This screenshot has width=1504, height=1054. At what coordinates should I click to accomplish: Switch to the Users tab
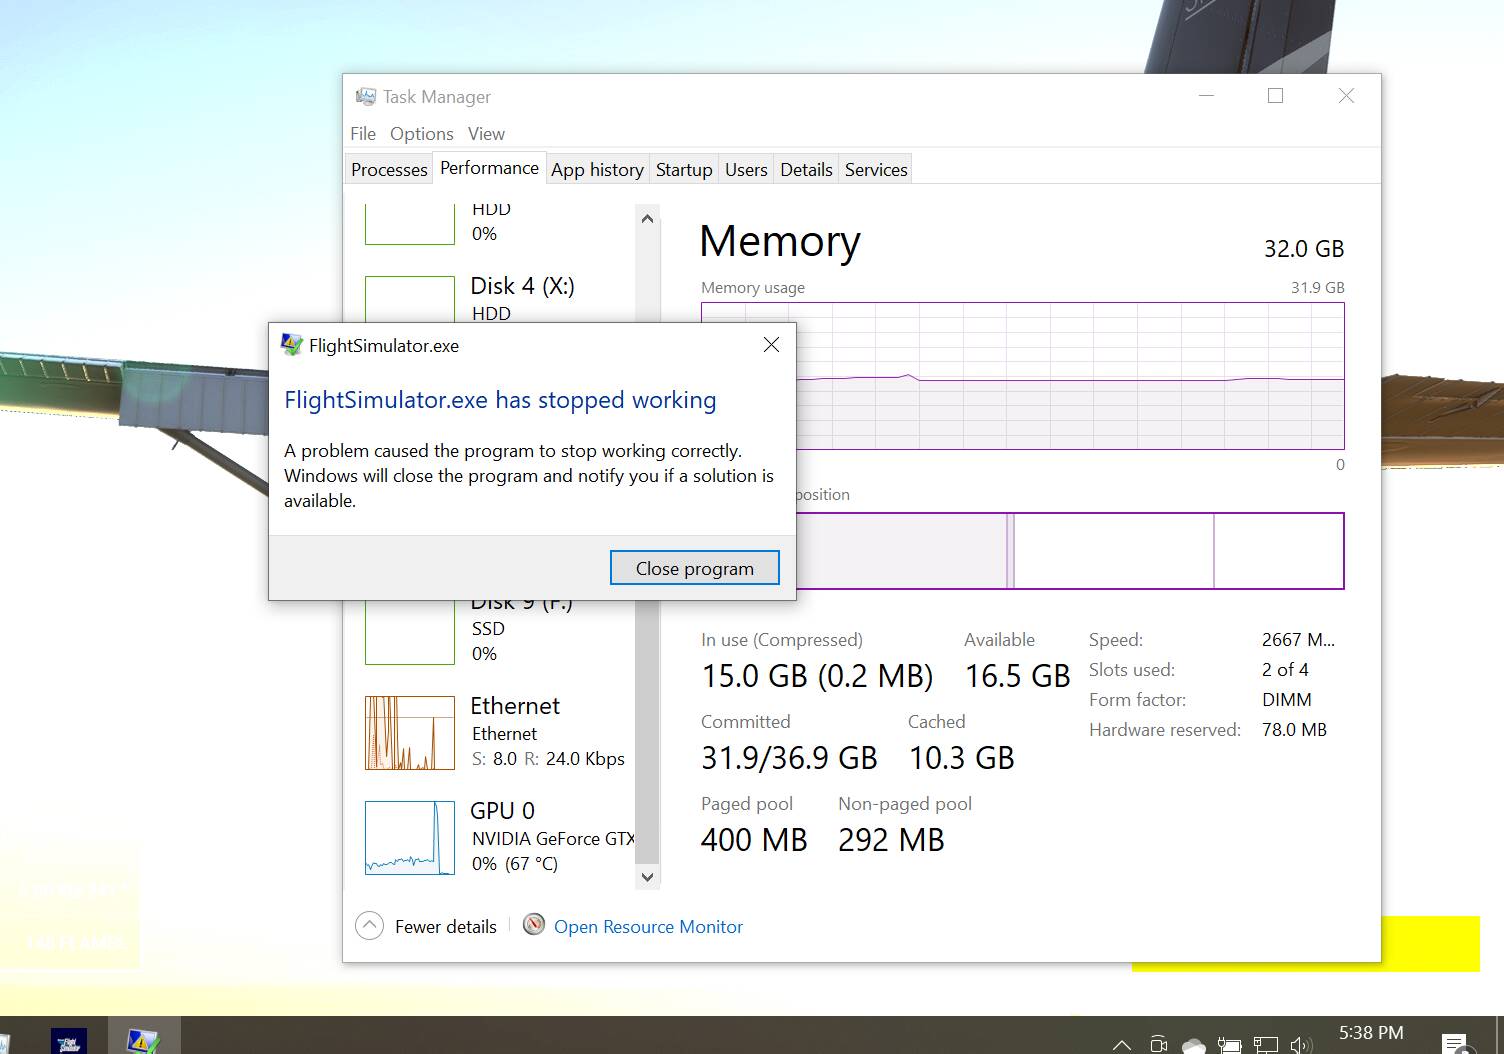click(x=746, y=170)
